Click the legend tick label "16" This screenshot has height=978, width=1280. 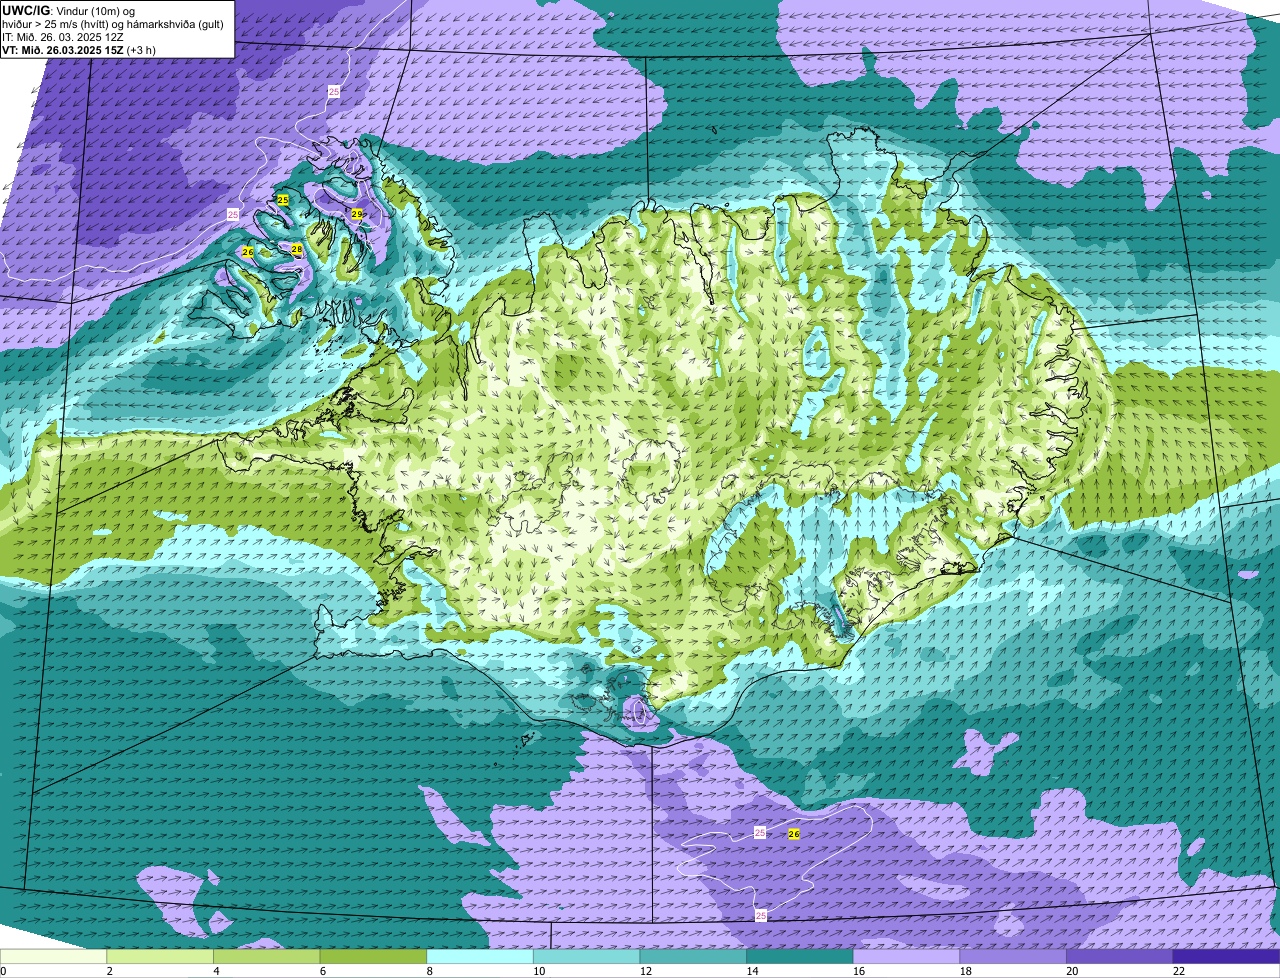[x=859, y=971]
